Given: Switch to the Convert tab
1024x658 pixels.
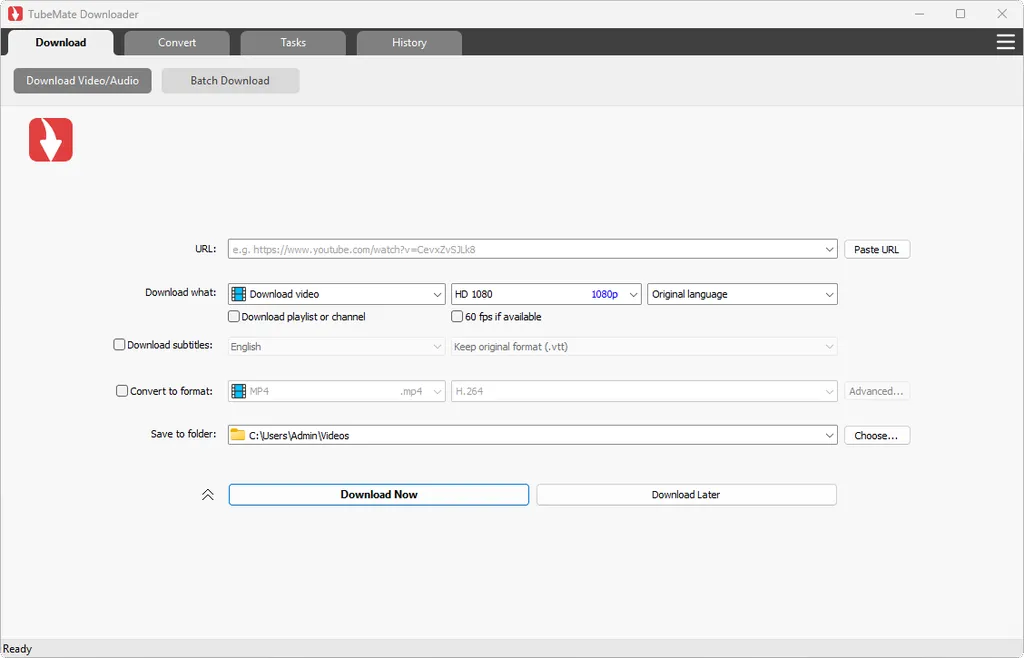Looking at the screenshot, I should (x=177, y=42).
